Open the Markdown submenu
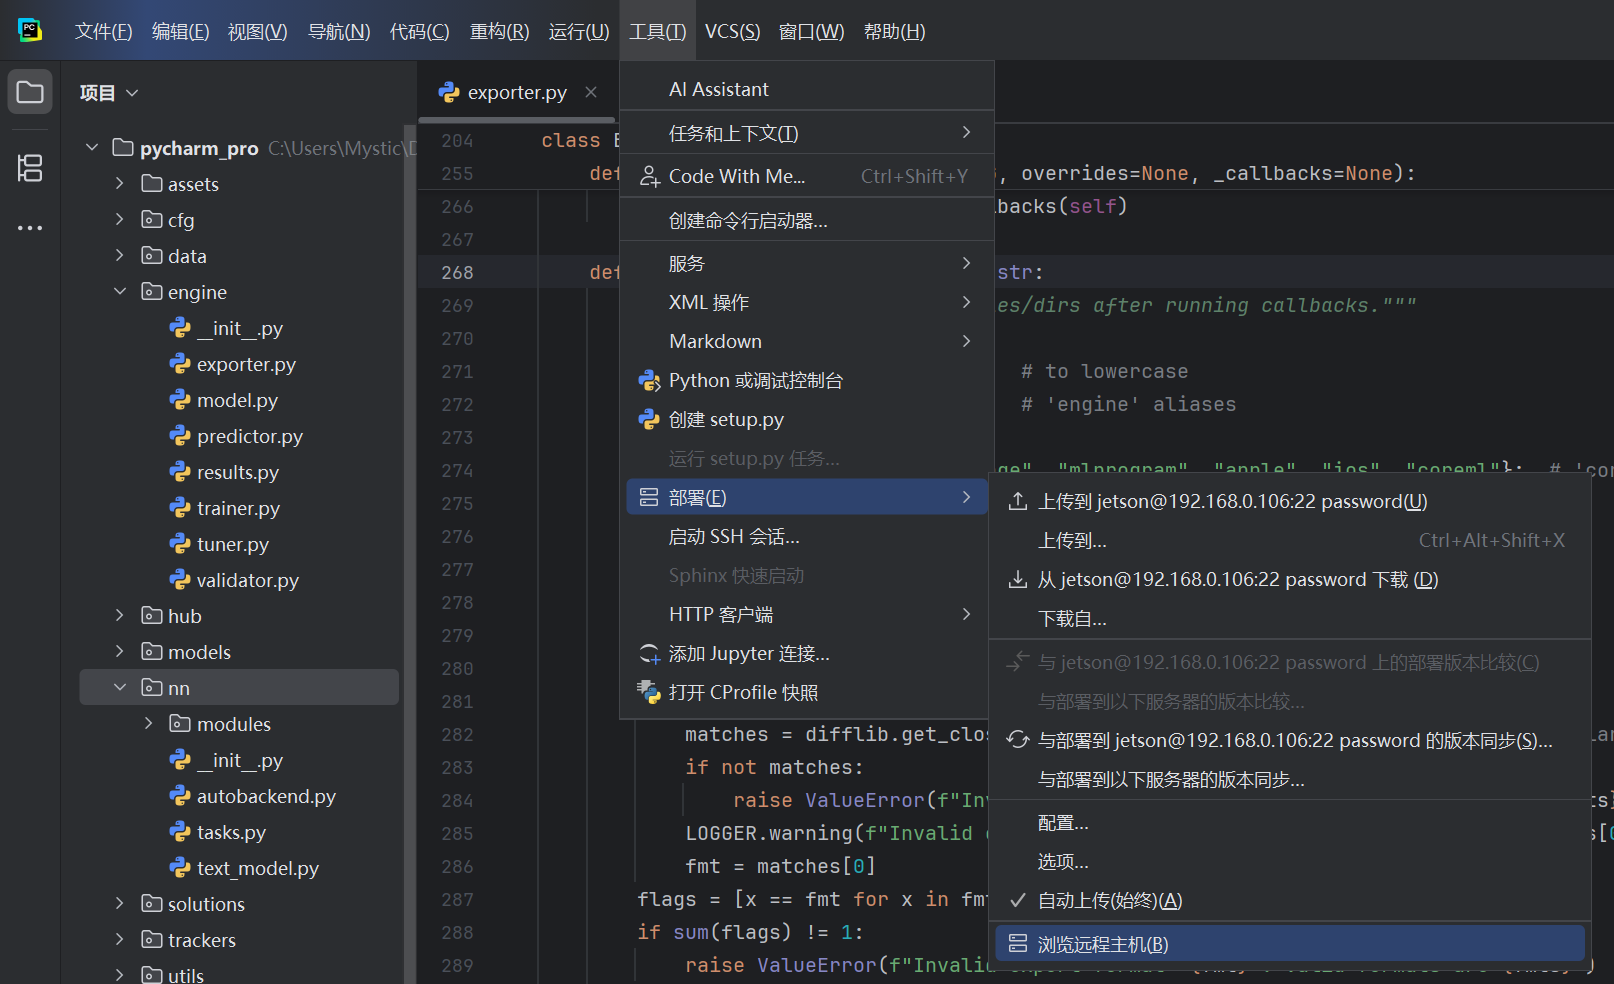This screenshot has width=1614, height=984. pyautogui.click(x=807, y=341)
